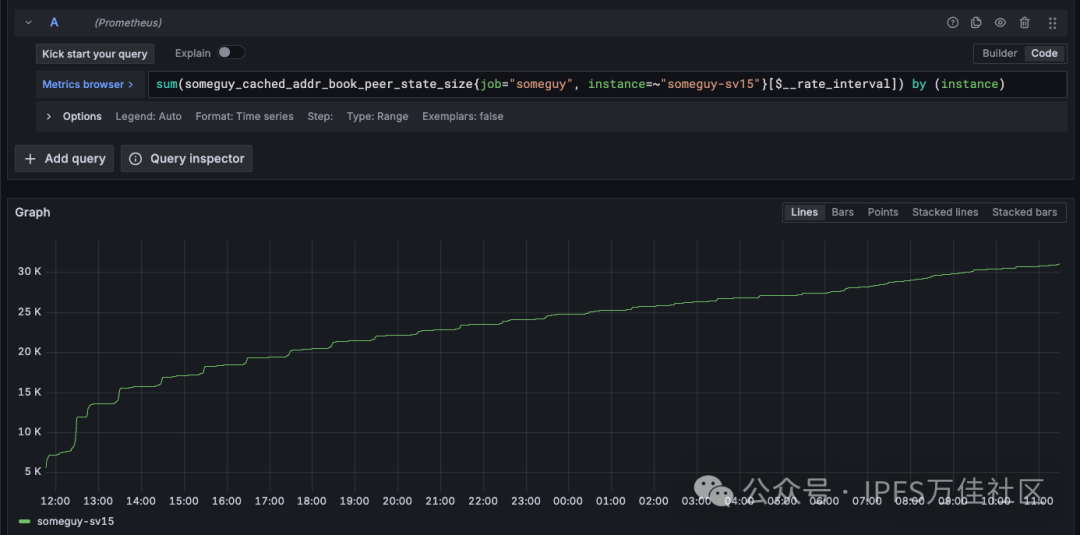Click the 12:00 x-axis time label
This screenshot has height=535, width=1080.
click(55, 501)
